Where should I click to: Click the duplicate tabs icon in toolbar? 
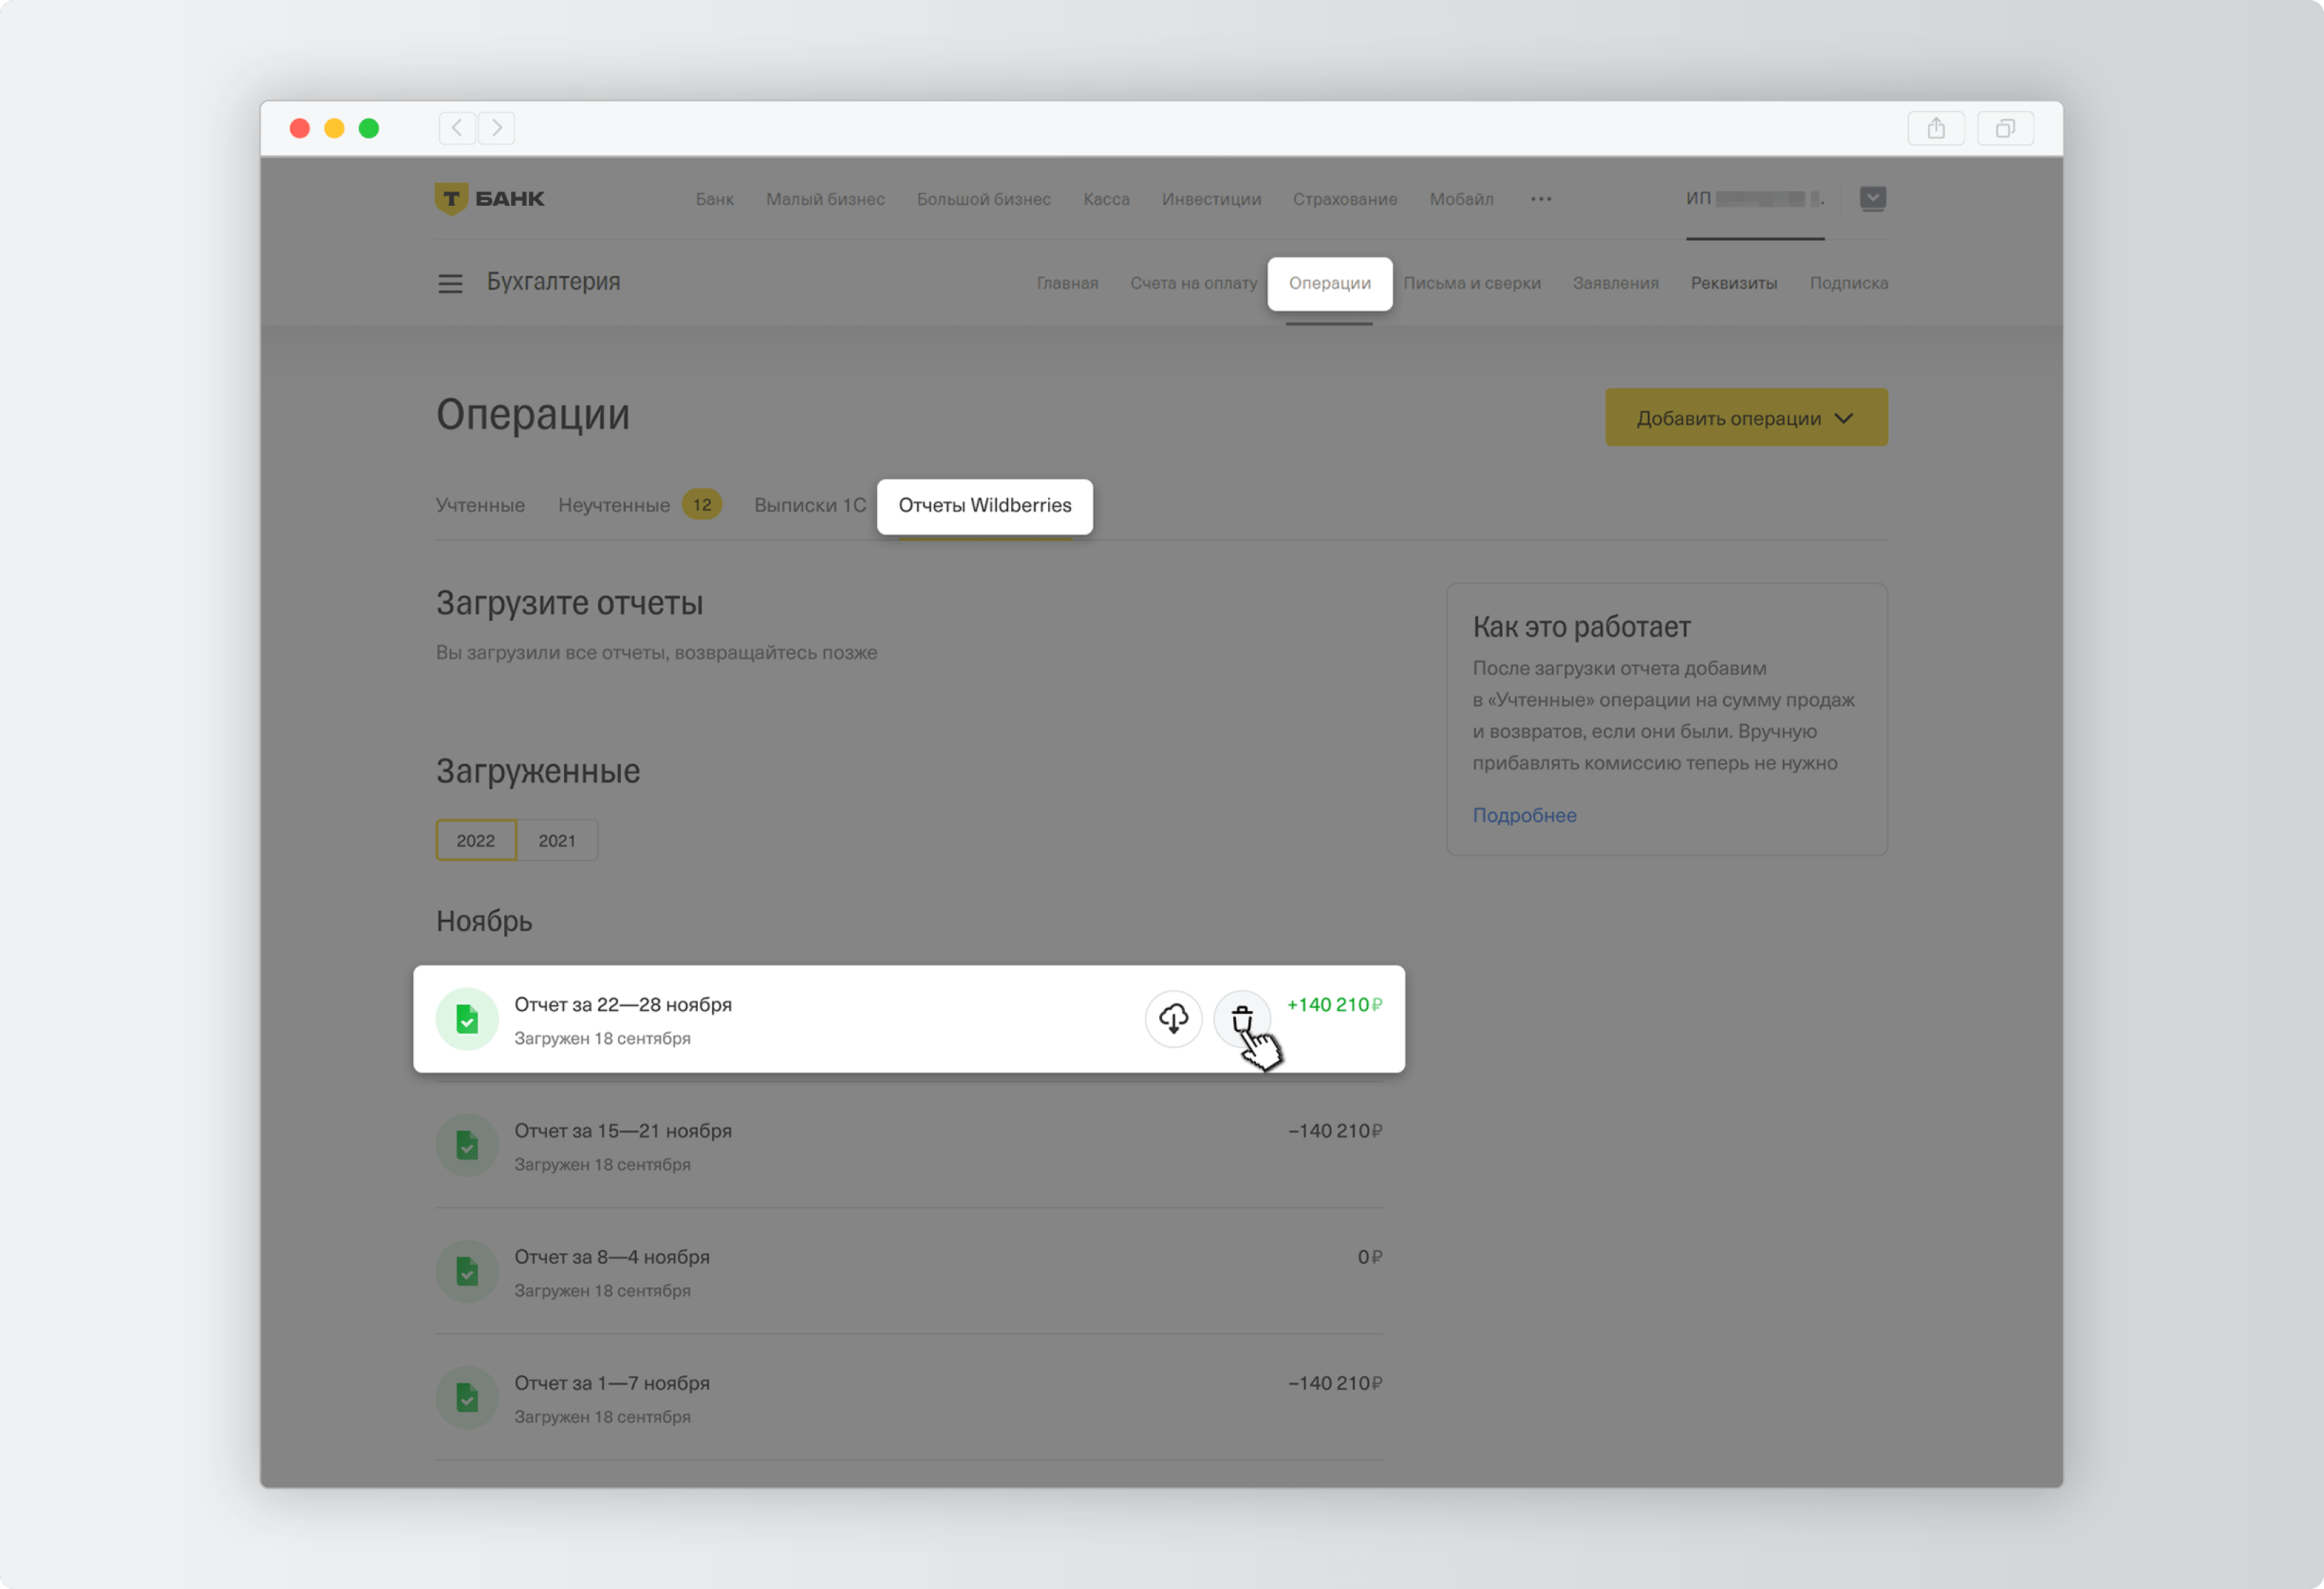coord(2005,128)
